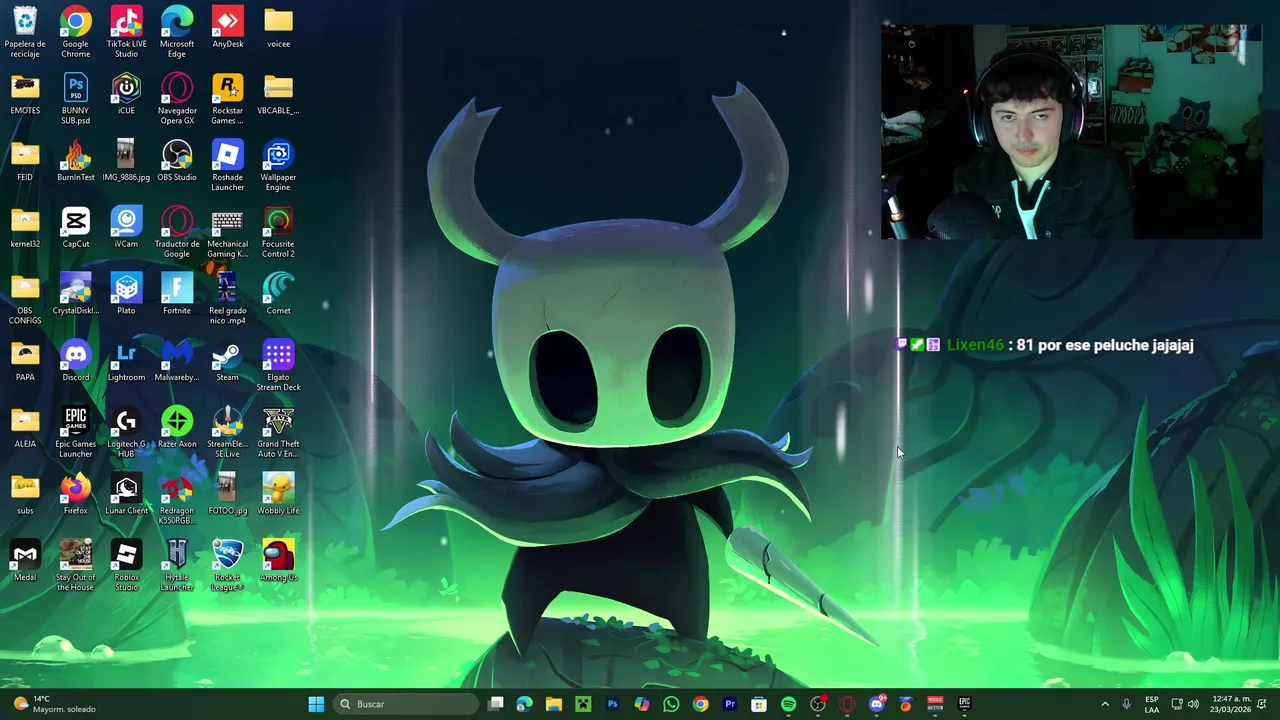Open the Redragon K550RGB icon
The width and height of the screenshot is (1280, 720).
[177, 499]
